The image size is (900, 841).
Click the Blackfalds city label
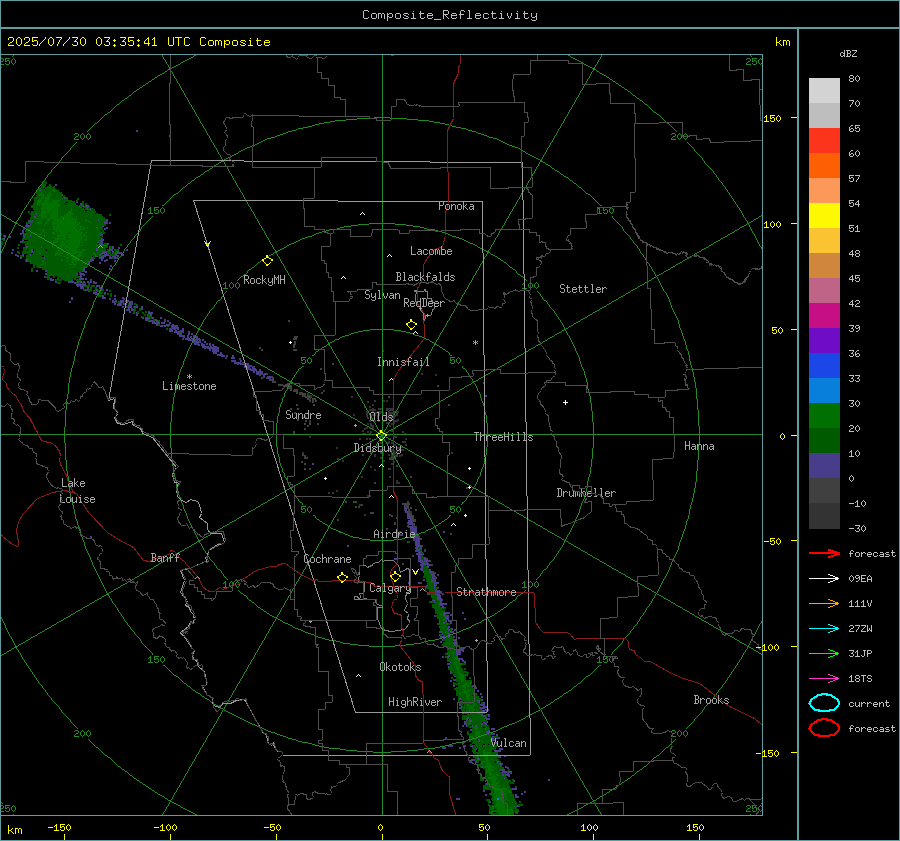point(425,277)
